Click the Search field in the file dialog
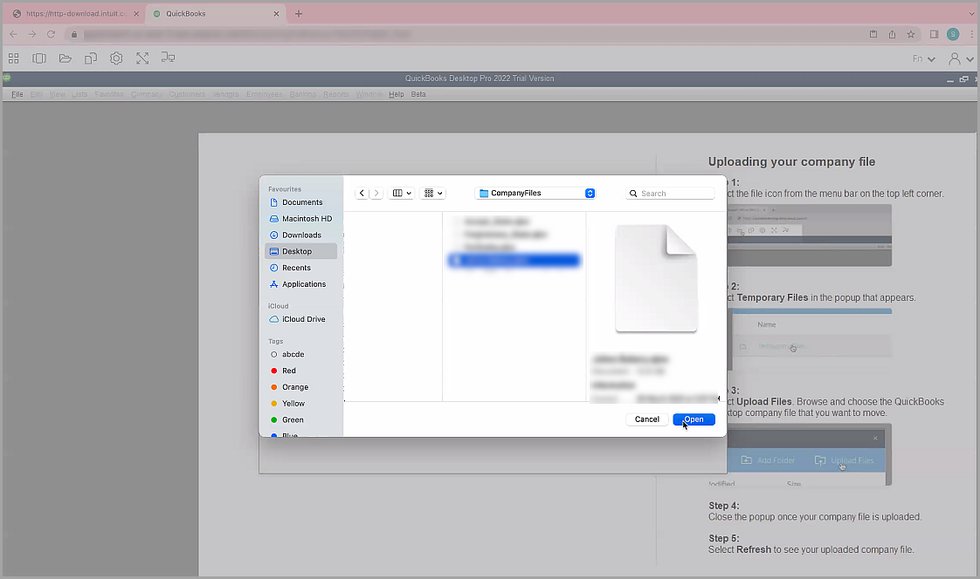This screenshot has width=980, height=579. click(671, 193)
